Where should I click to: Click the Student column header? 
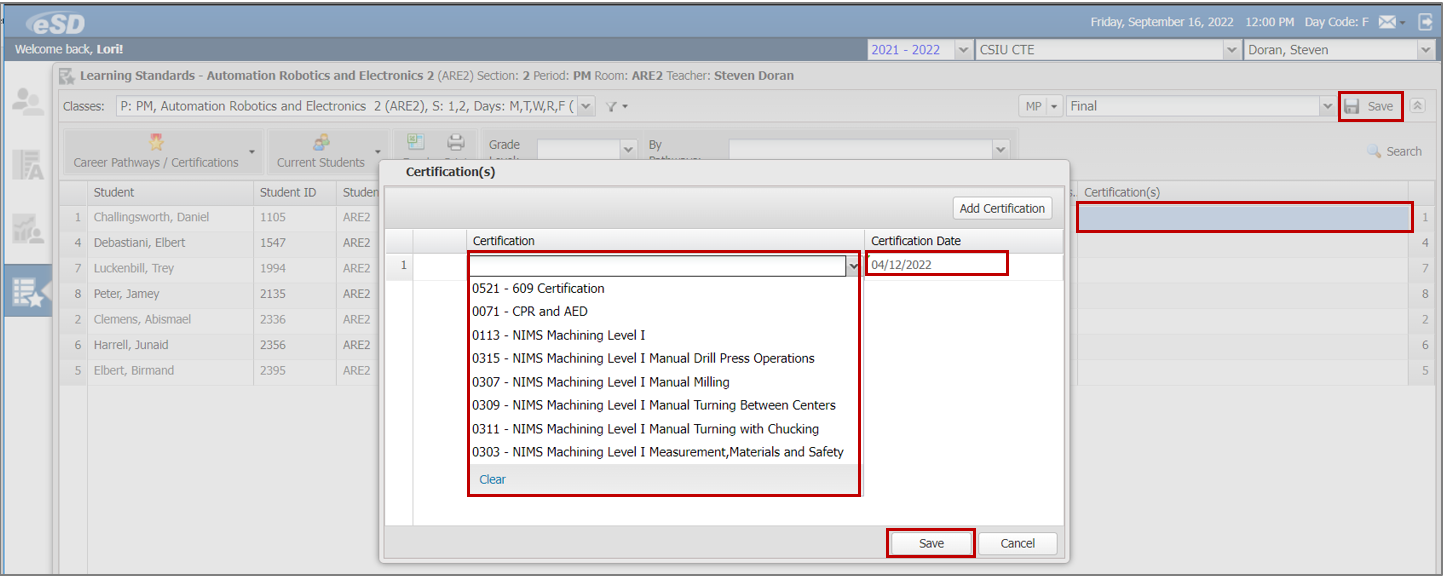tap(170, 192)
